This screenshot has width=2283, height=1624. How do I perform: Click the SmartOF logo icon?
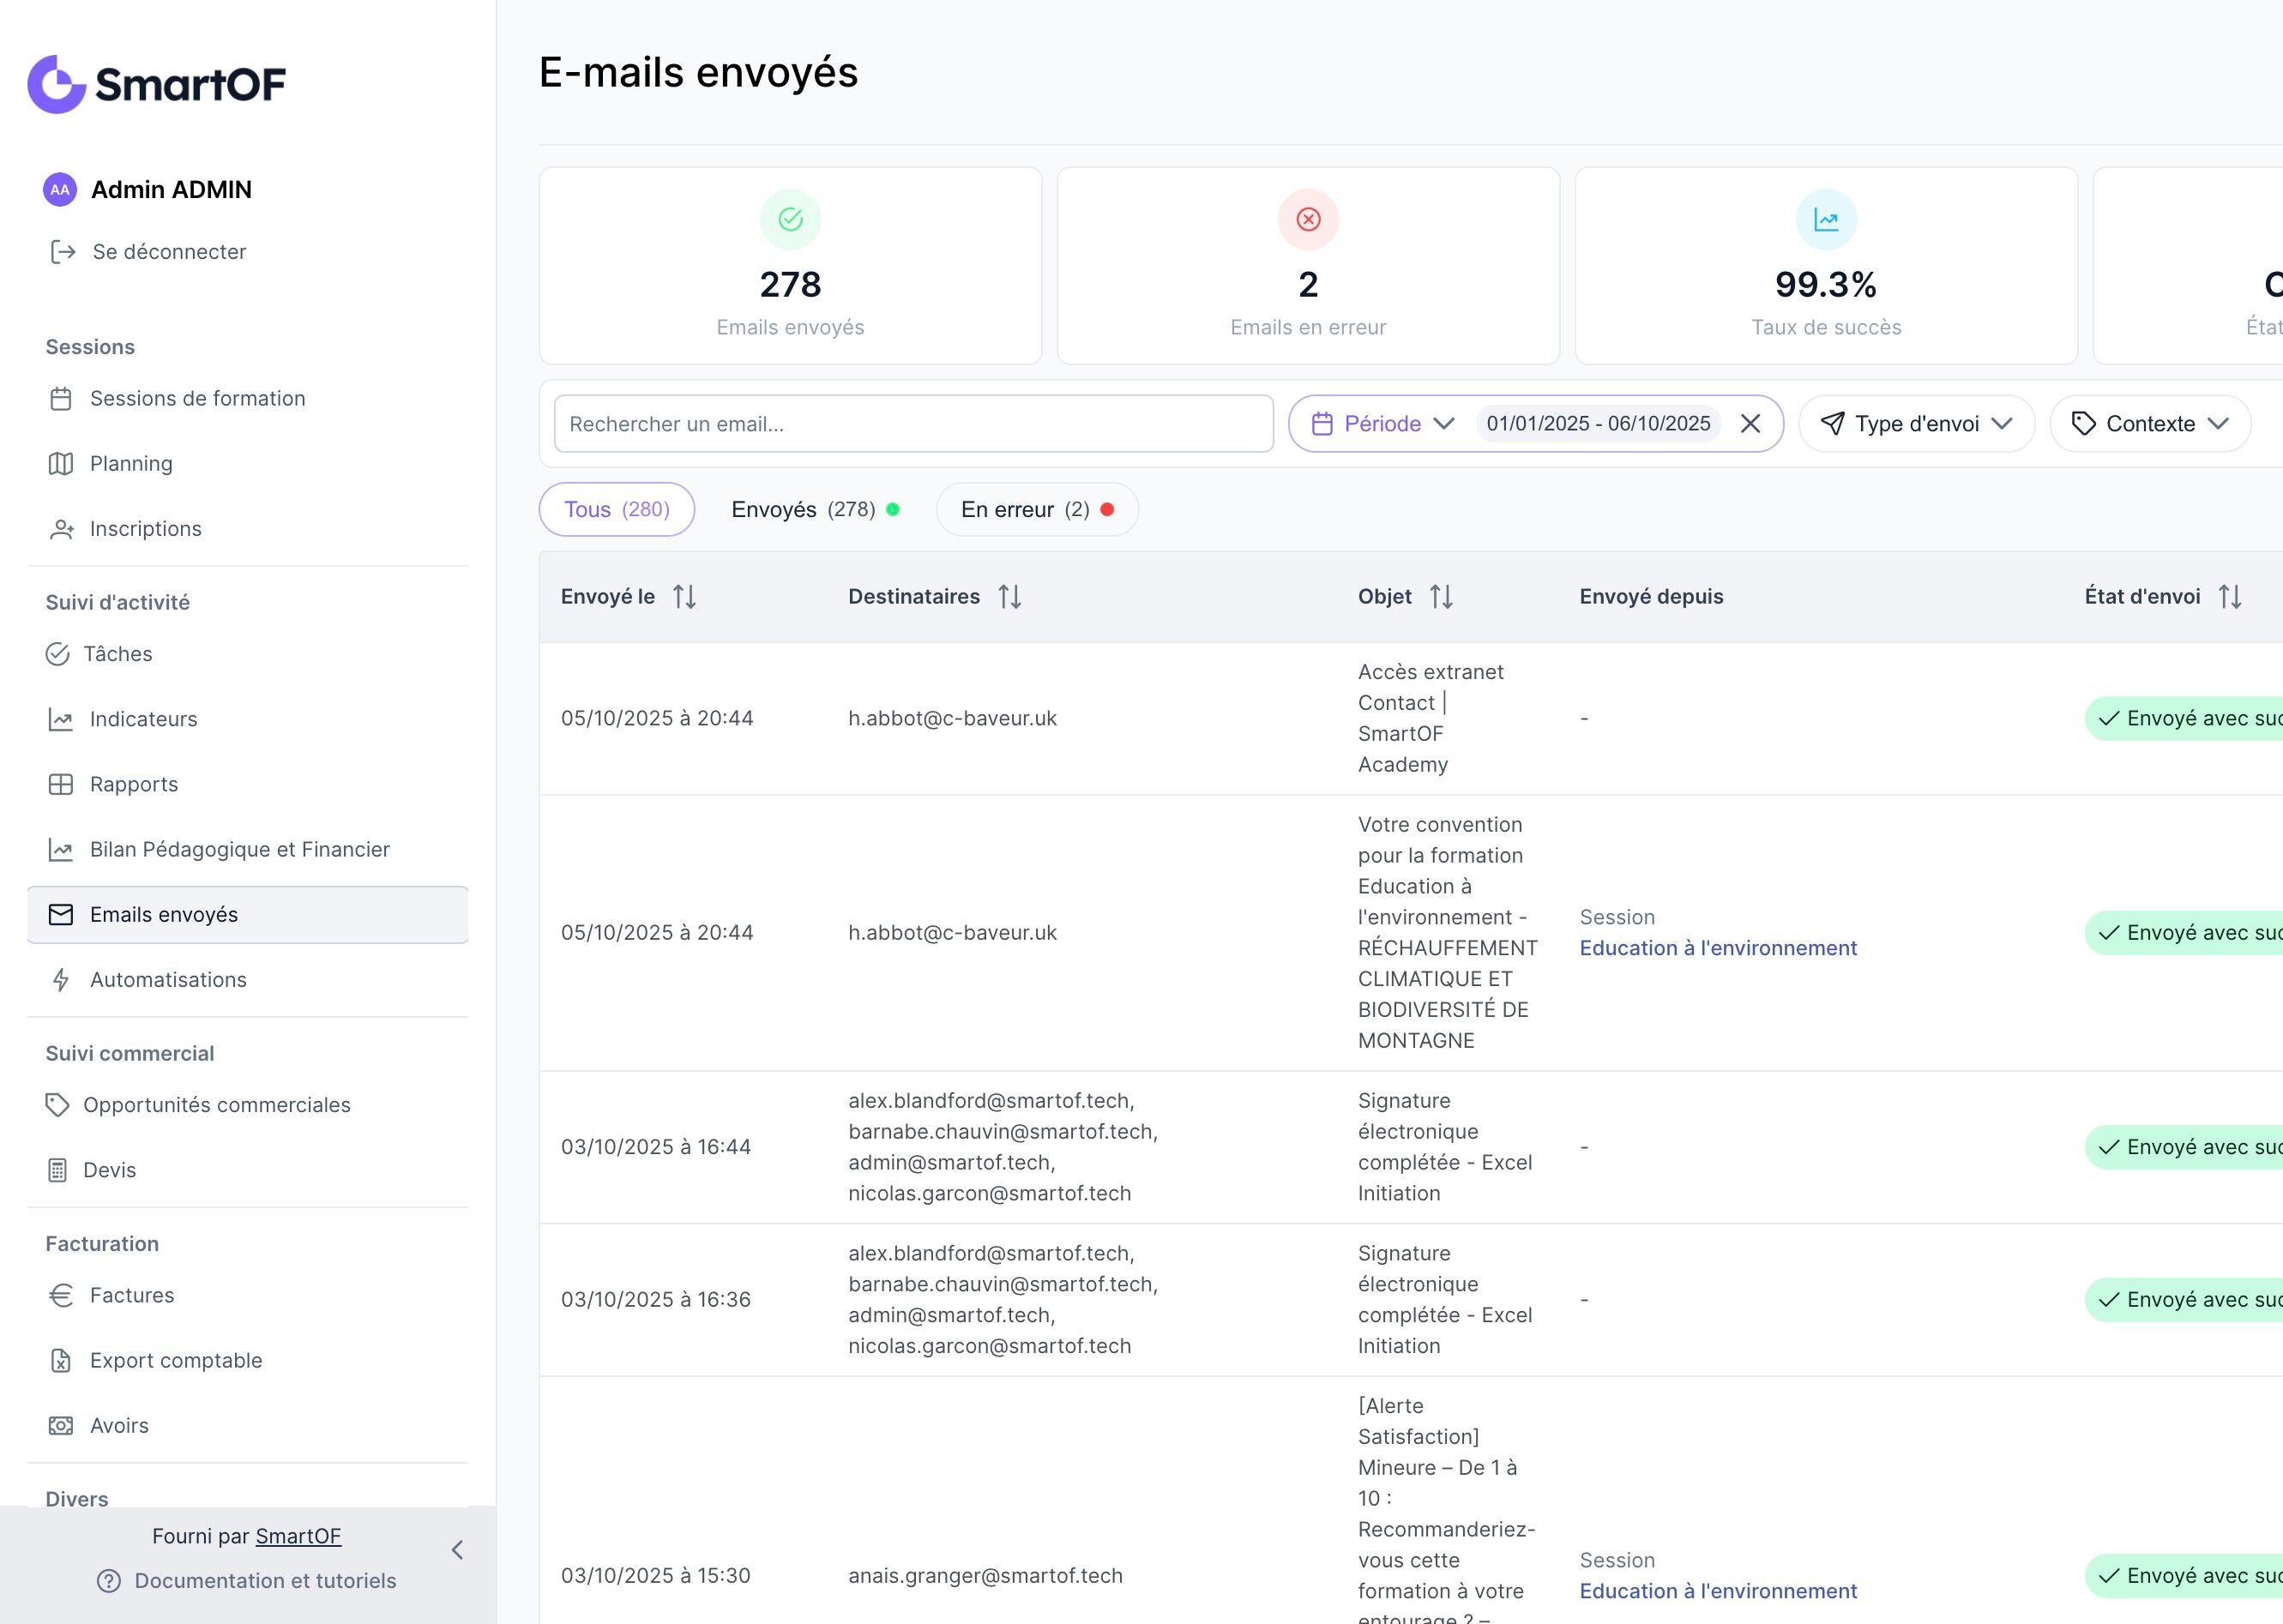pyautogui.click(x=57, y=84)
